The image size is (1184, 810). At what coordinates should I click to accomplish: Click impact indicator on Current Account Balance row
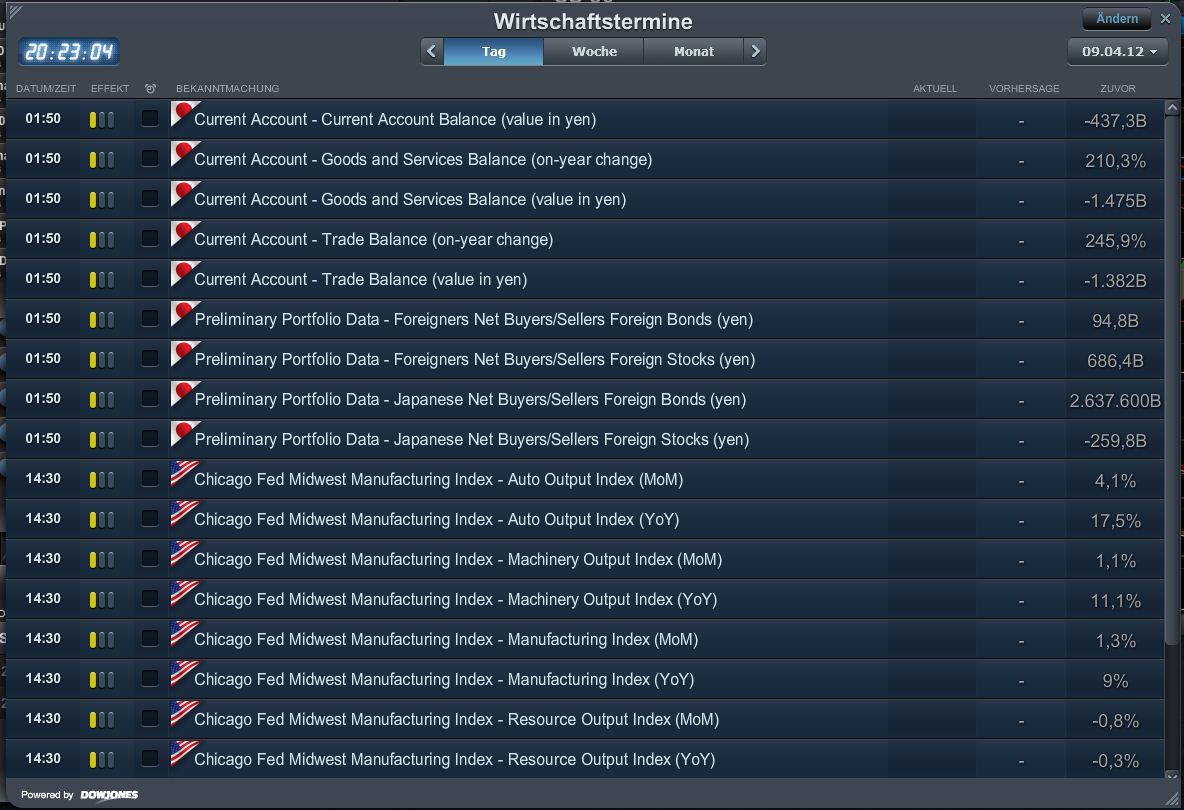pyautogui.click(x=102, y=119)
